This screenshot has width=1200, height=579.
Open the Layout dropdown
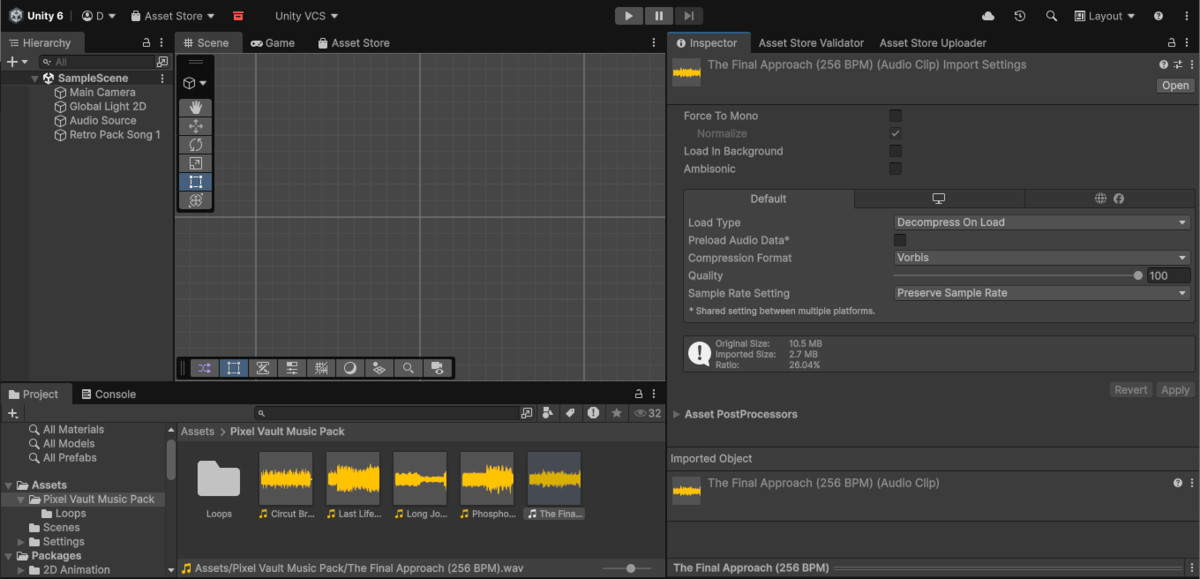click(1104, 16)
